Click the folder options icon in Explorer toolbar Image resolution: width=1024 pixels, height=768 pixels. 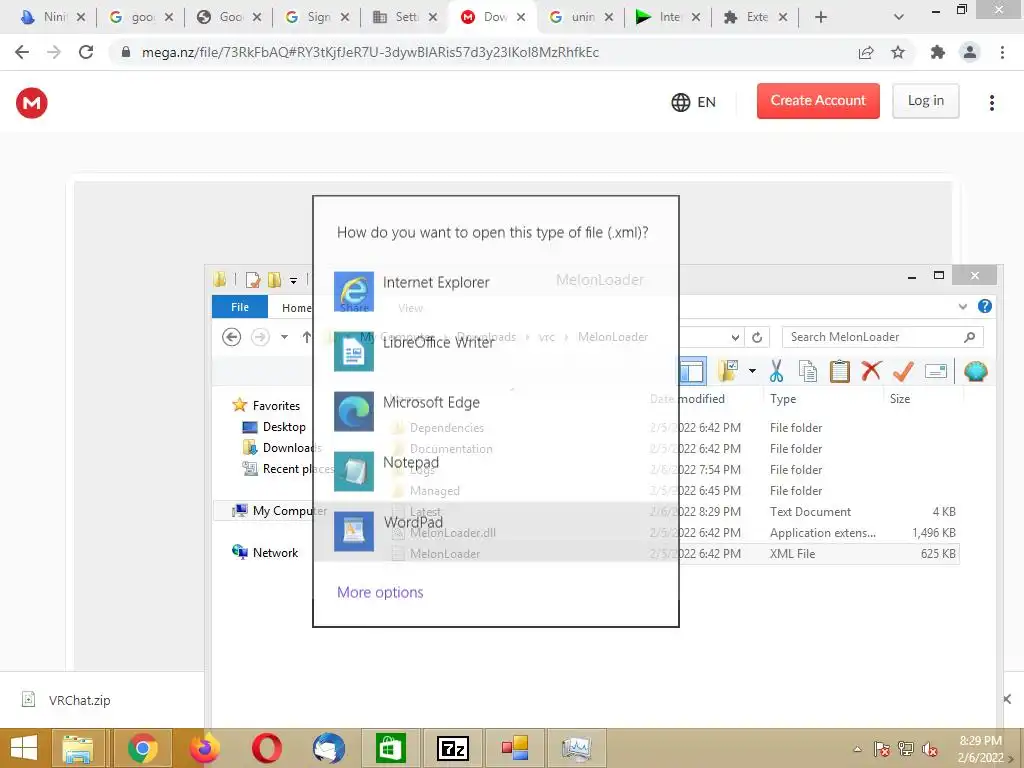point(728,371)
